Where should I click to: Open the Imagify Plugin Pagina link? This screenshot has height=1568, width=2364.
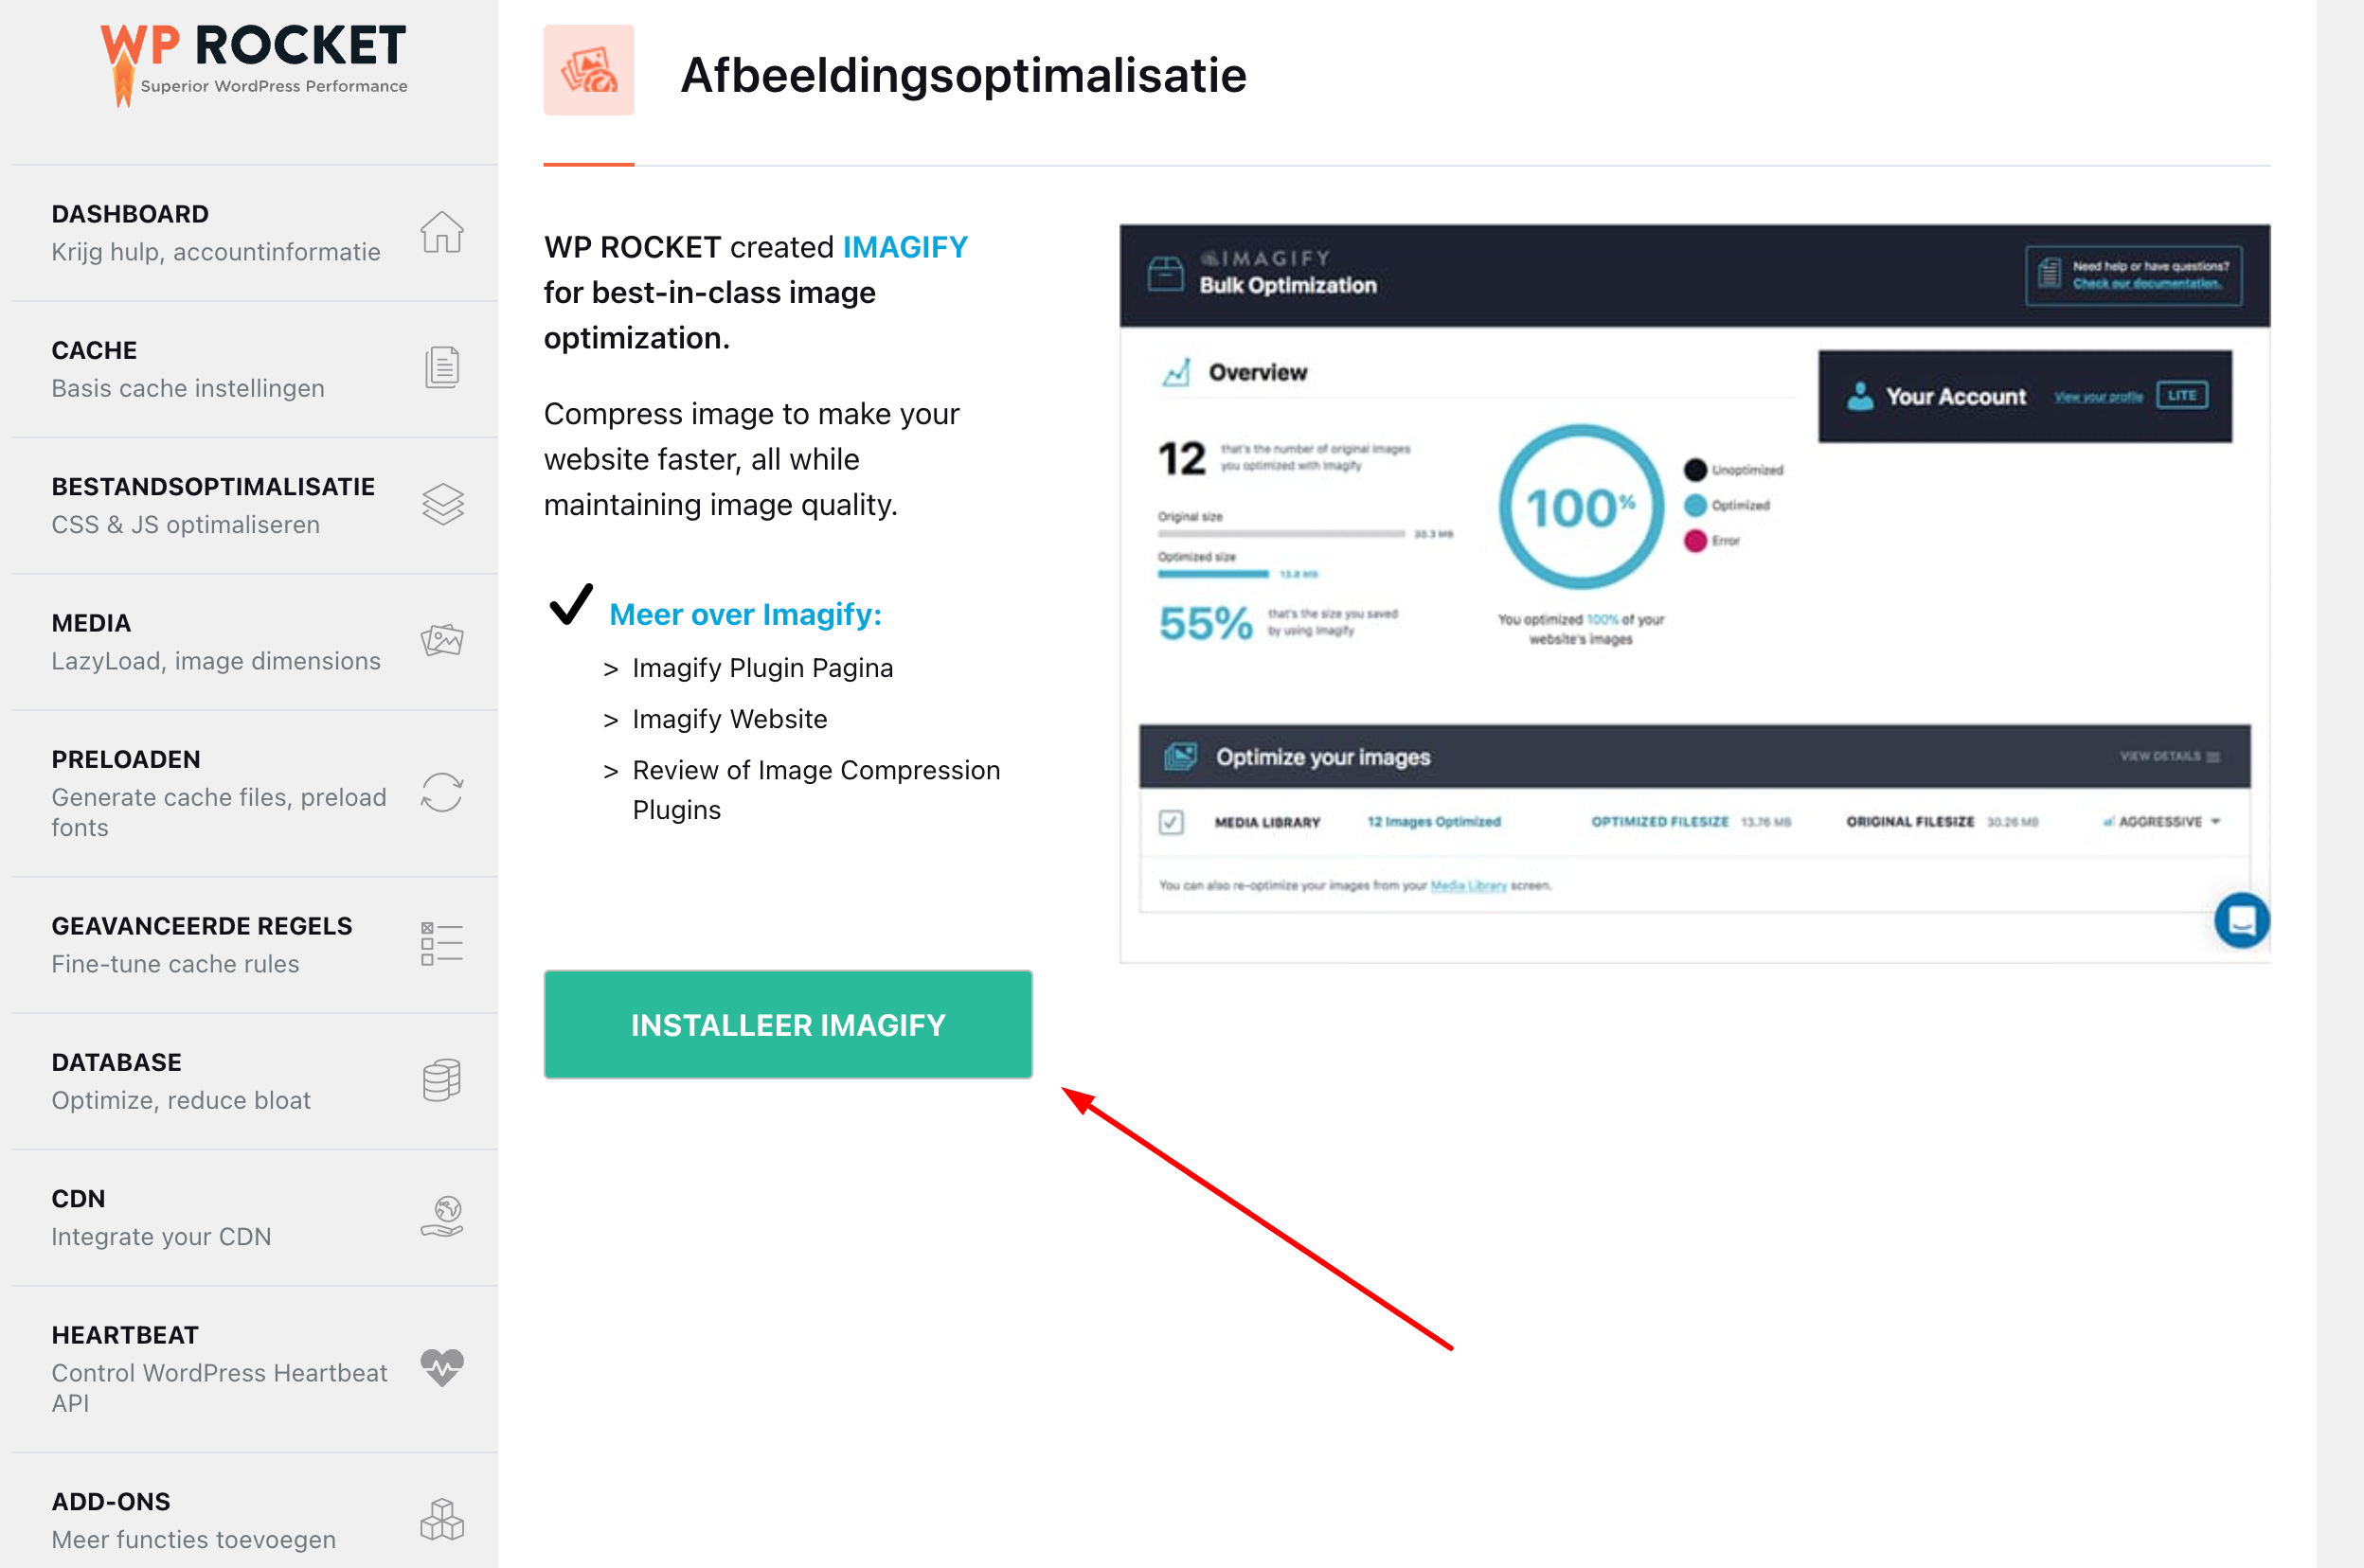click(x=762, y=668)
